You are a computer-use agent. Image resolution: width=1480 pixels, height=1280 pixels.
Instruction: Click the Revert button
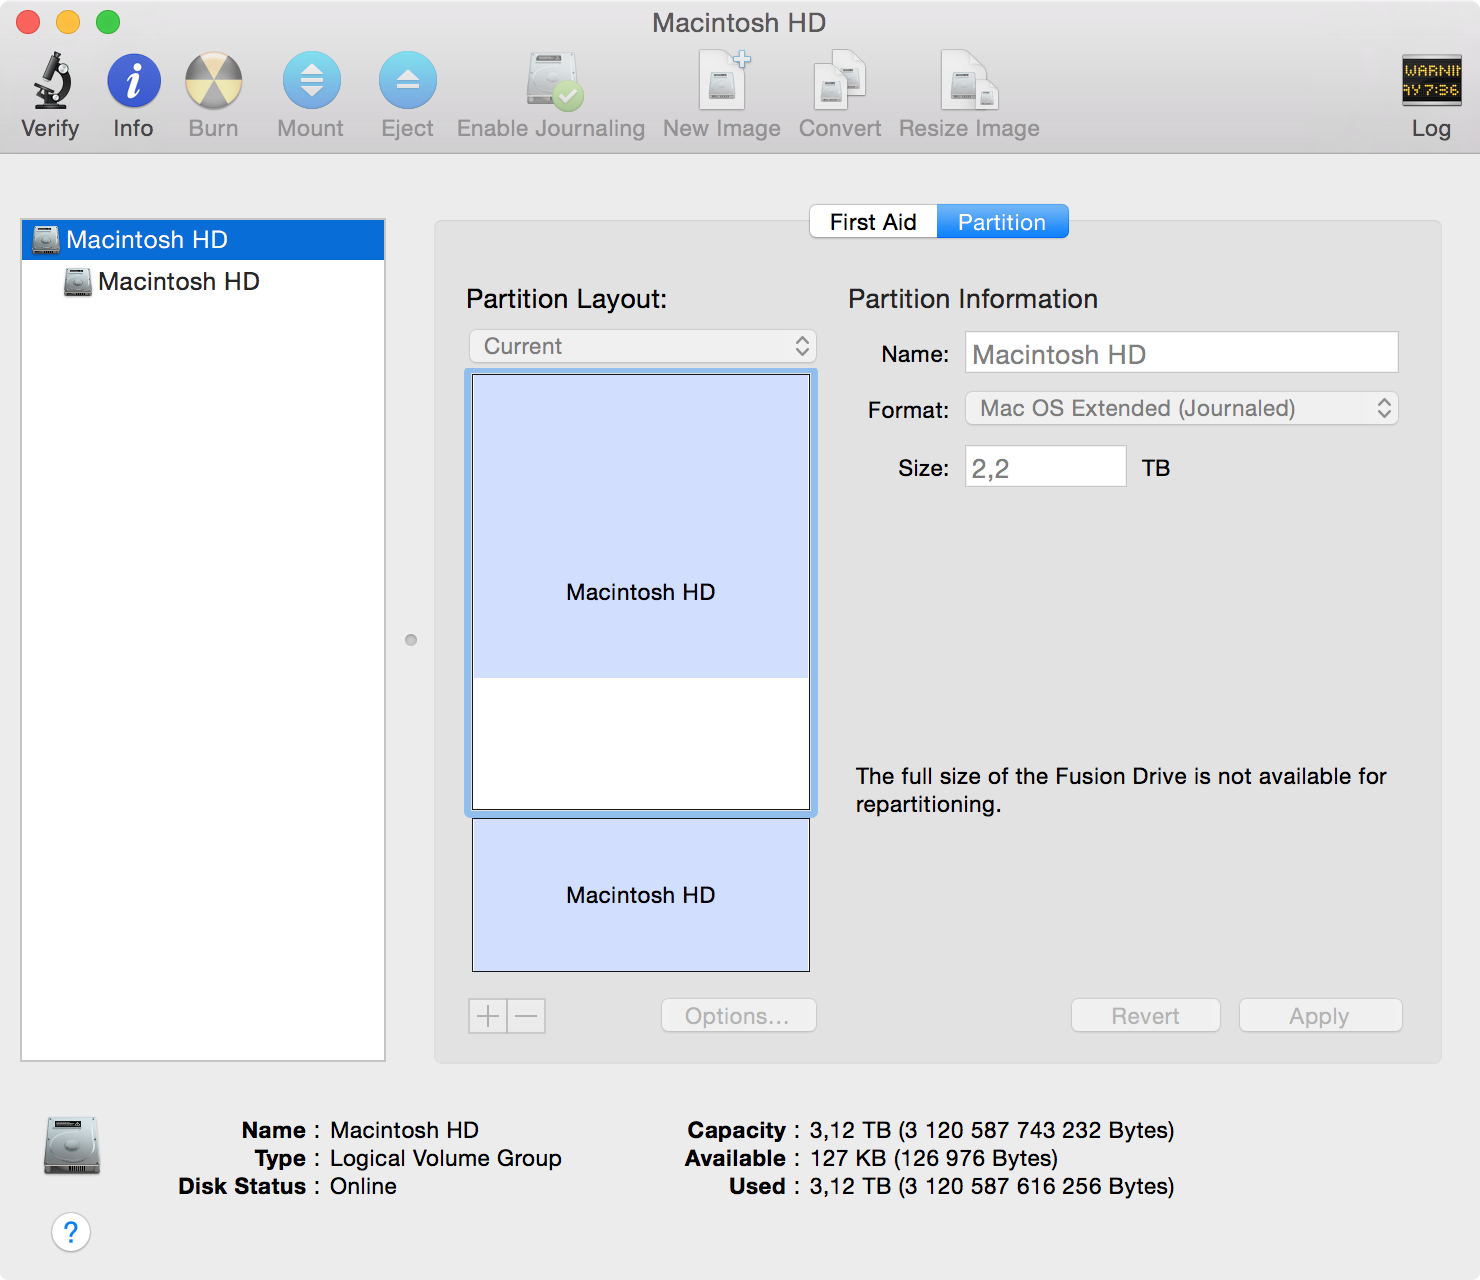click(x=1146, y=1016)
